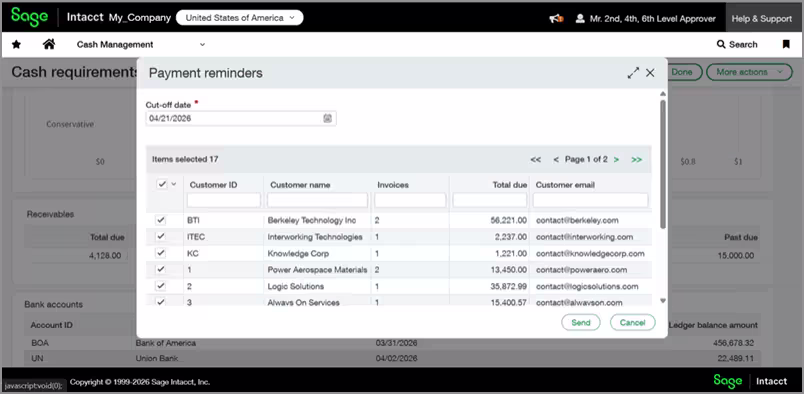Click the contact@poweraero.com email cell
The height and width of the screenshot is (394, 804).
(581, 269)
